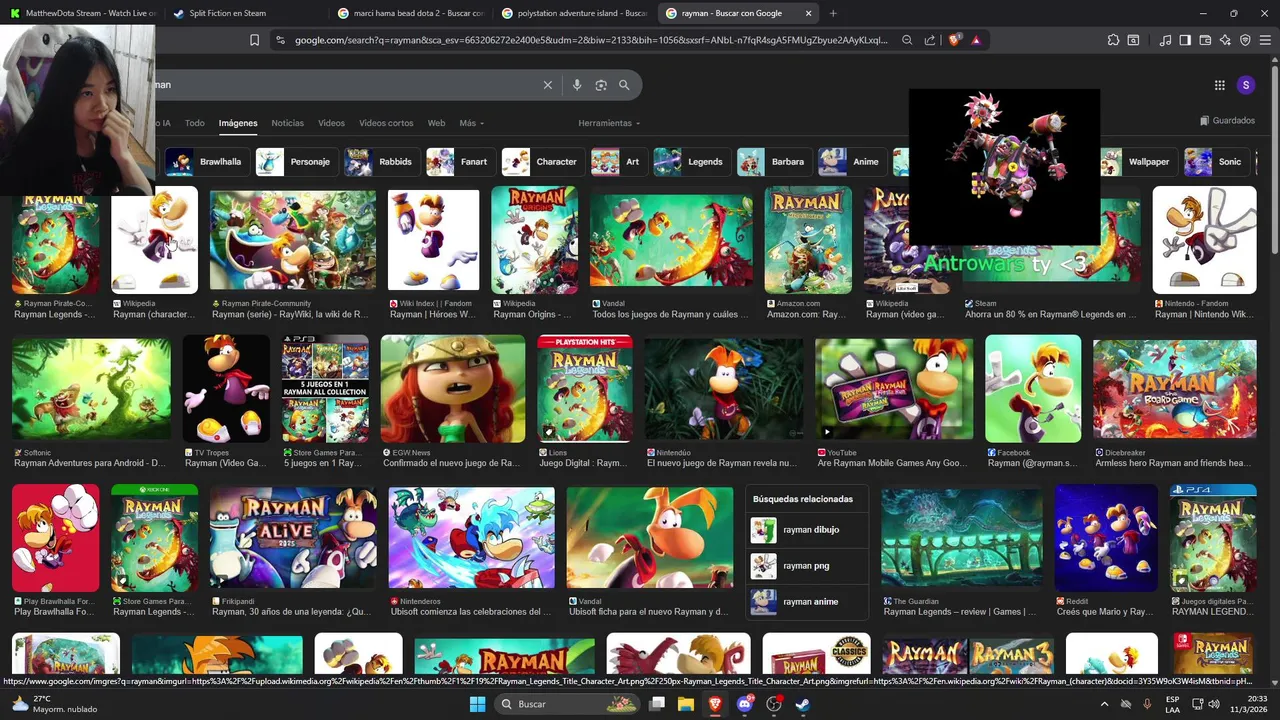Open Task View on the taskbar

657,704
